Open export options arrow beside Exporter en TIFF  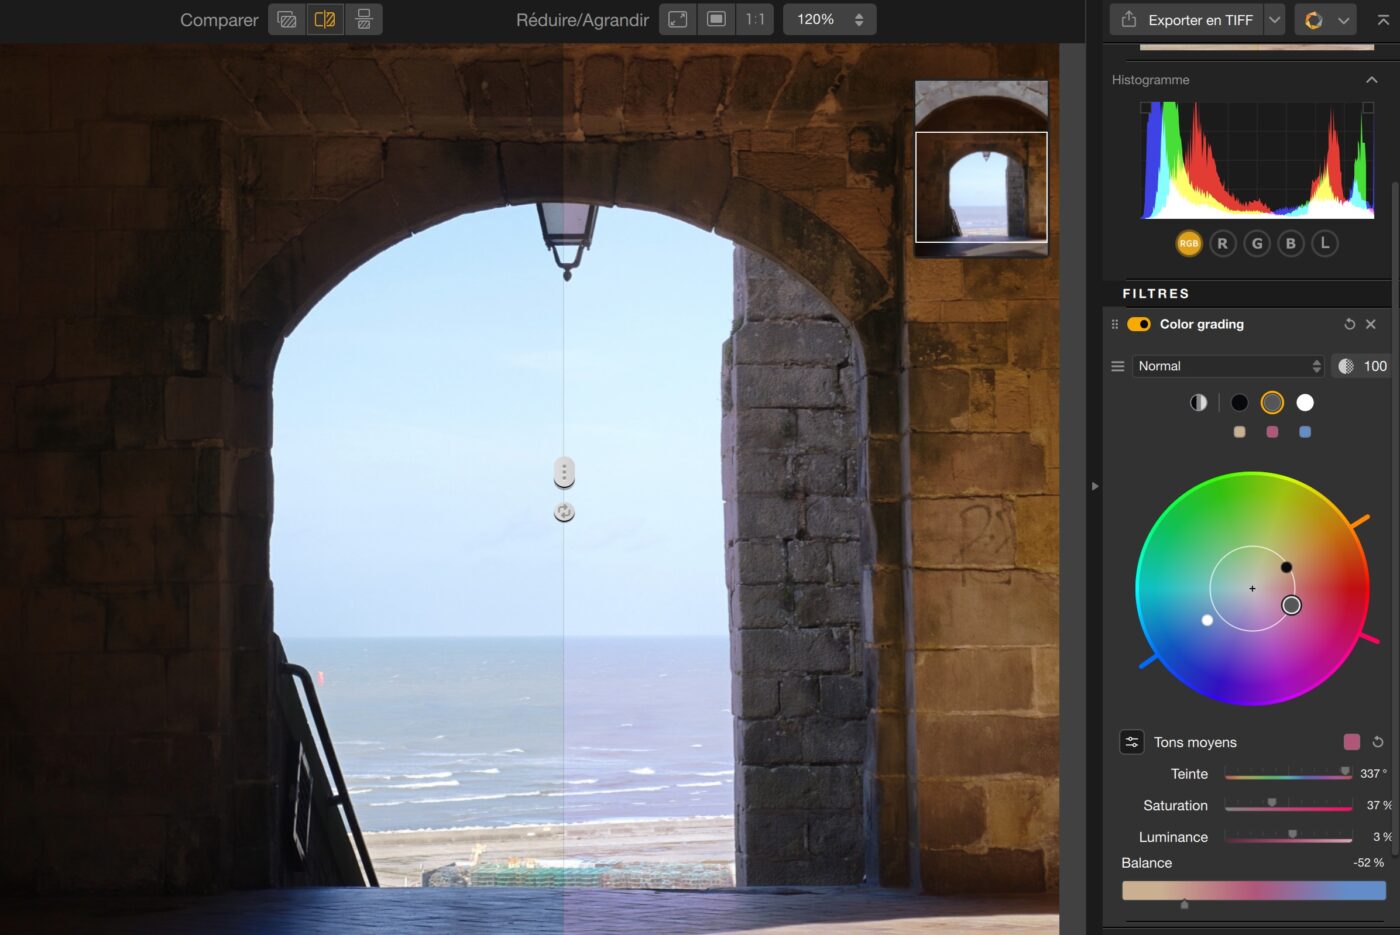pyautogui.click(x=1274, y=20)
